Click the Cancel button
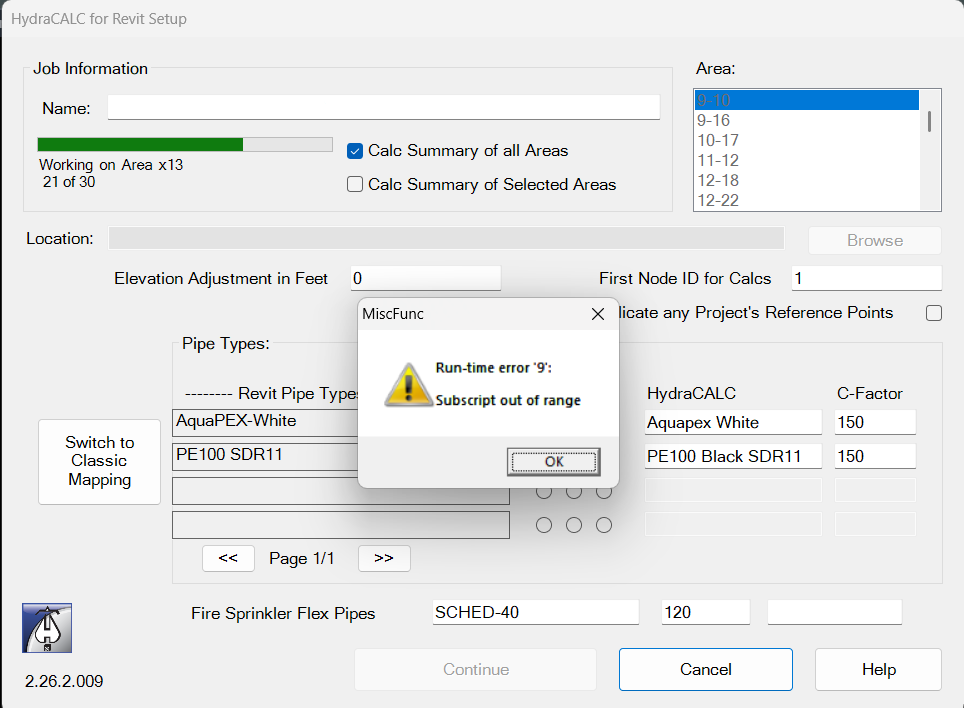The image size is (964, 708). click(x=705, y=670)
